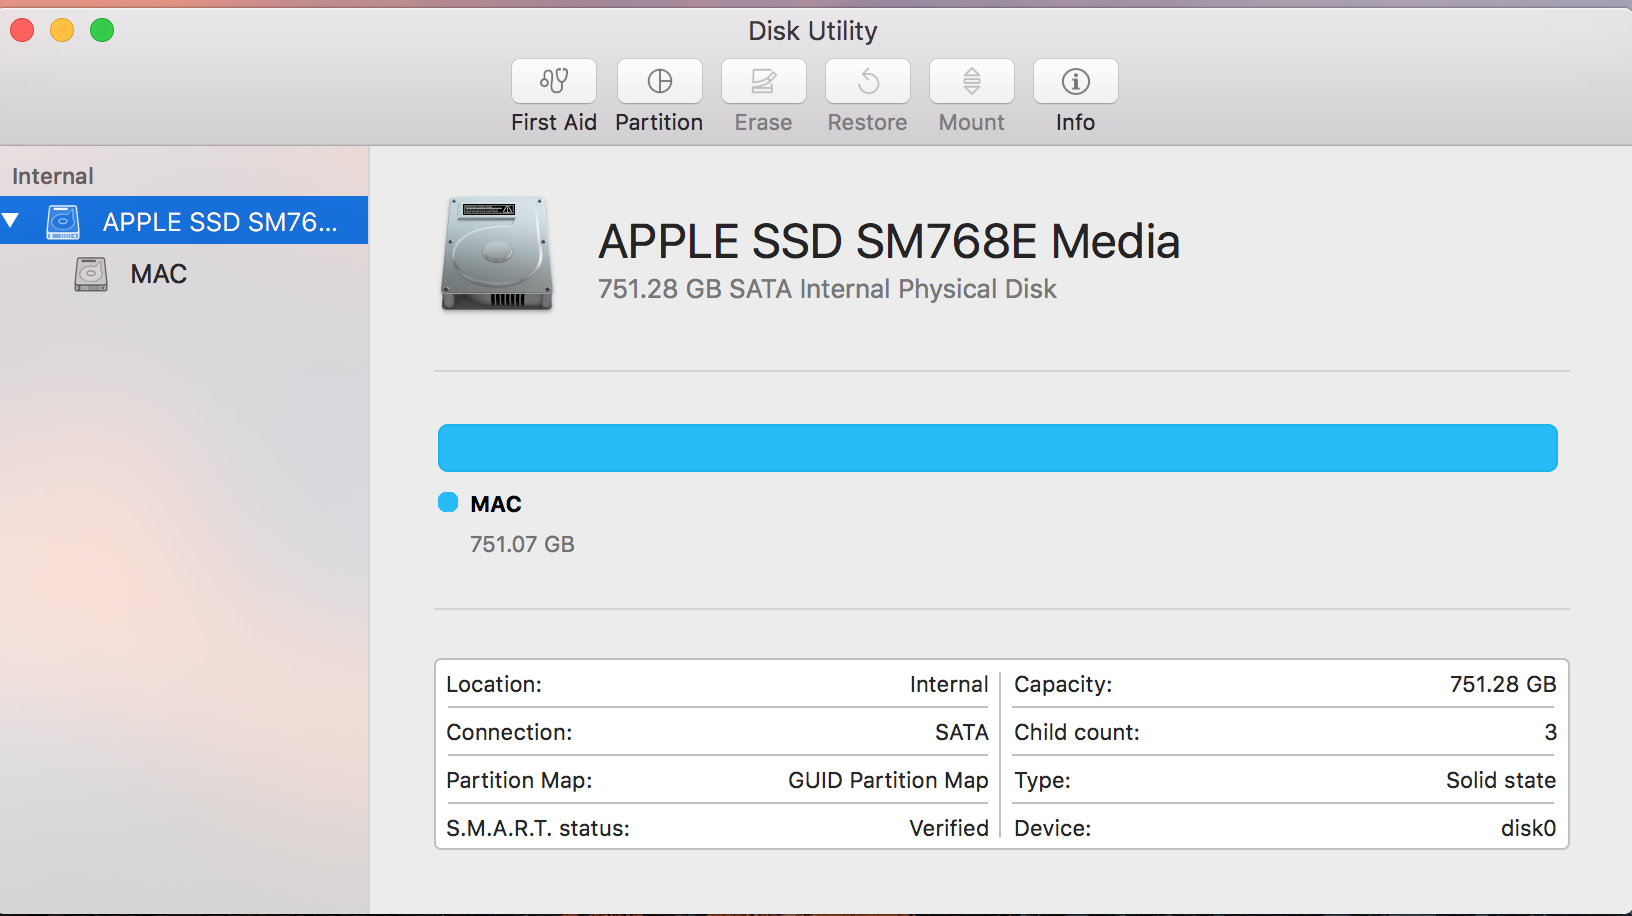Close the Disk Utility window
The width and height of the screenshot is (1632, 916).
click(x=22, y=30)
